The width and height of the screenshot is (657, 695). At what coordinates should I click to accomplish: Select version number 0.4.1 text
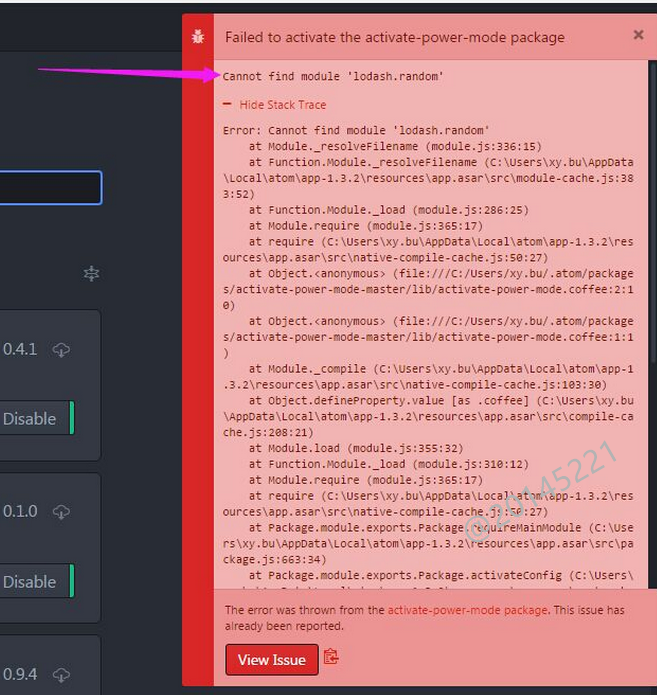click(x=20, y=349)
